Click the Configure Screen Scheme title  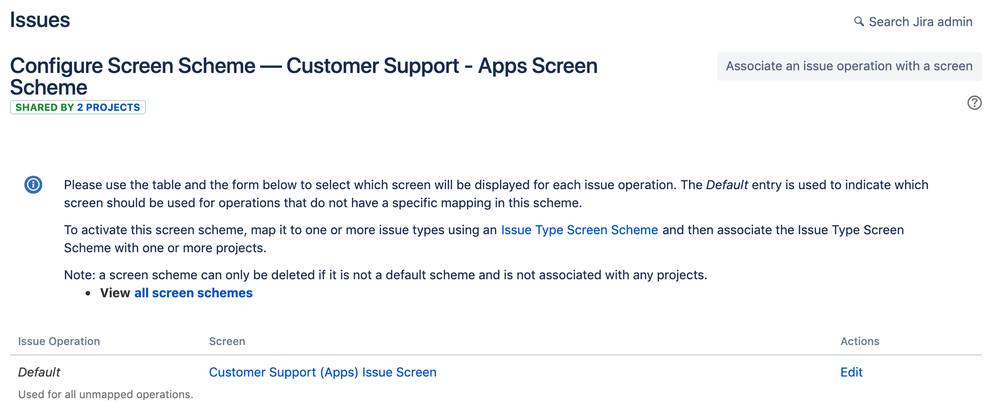tap(304, 76)
